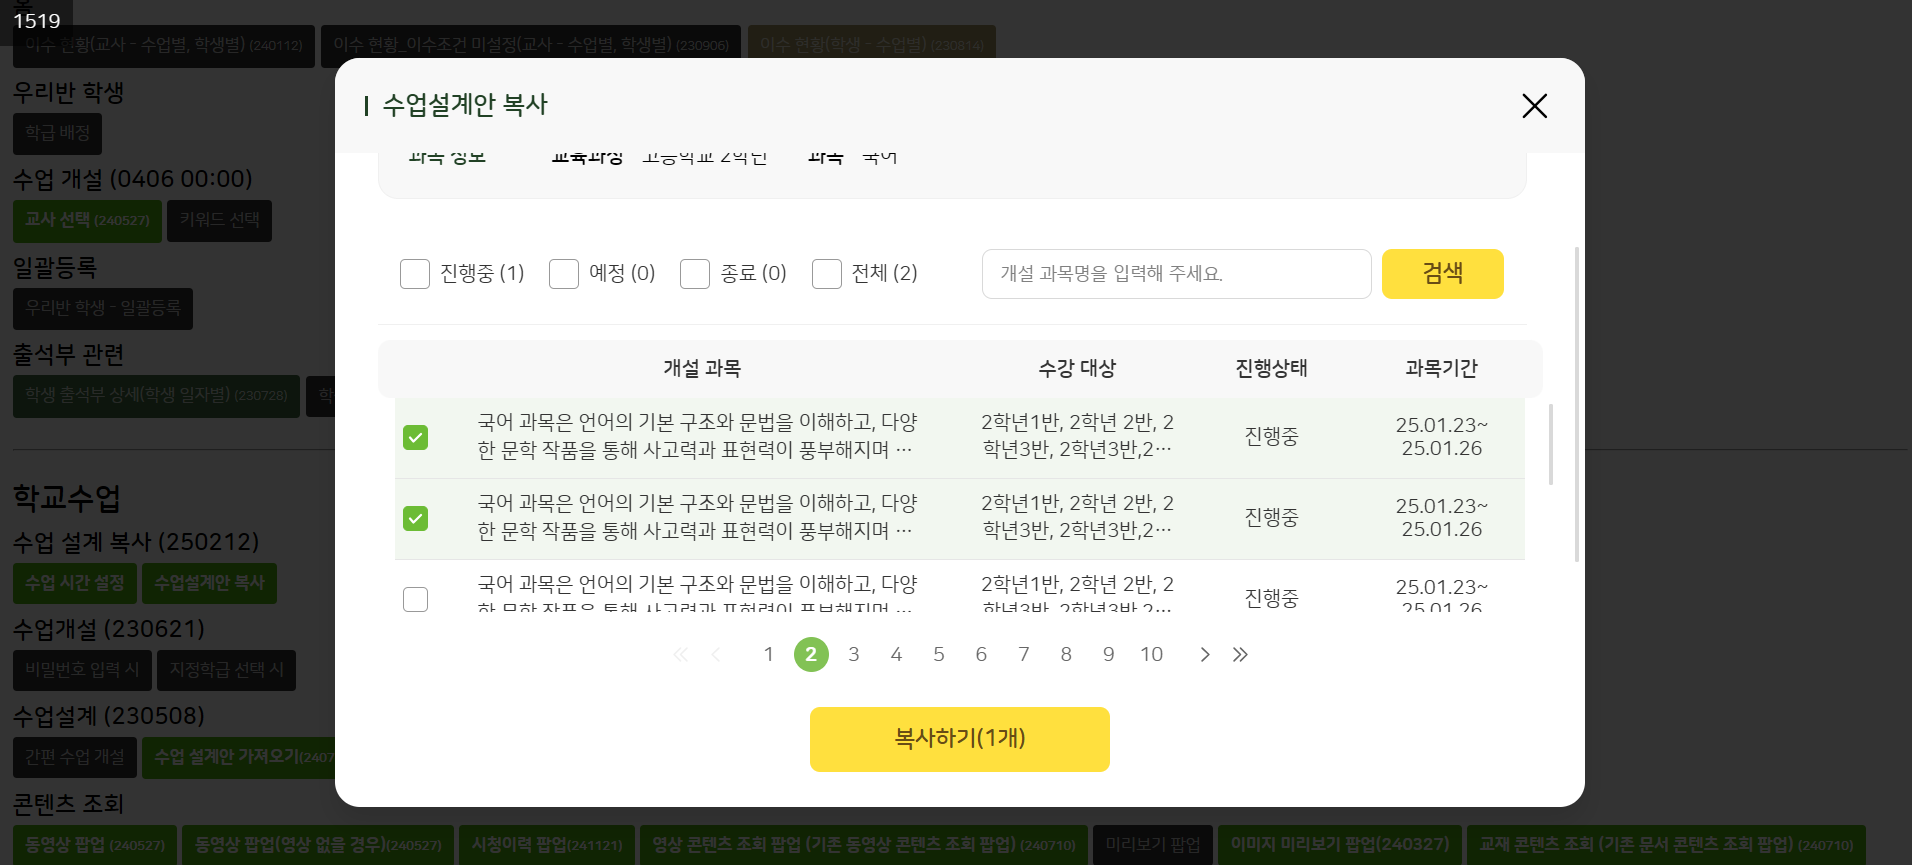Go to page 3 in pagination
The image size is (1912, 865).
click(x=854, y=655)
